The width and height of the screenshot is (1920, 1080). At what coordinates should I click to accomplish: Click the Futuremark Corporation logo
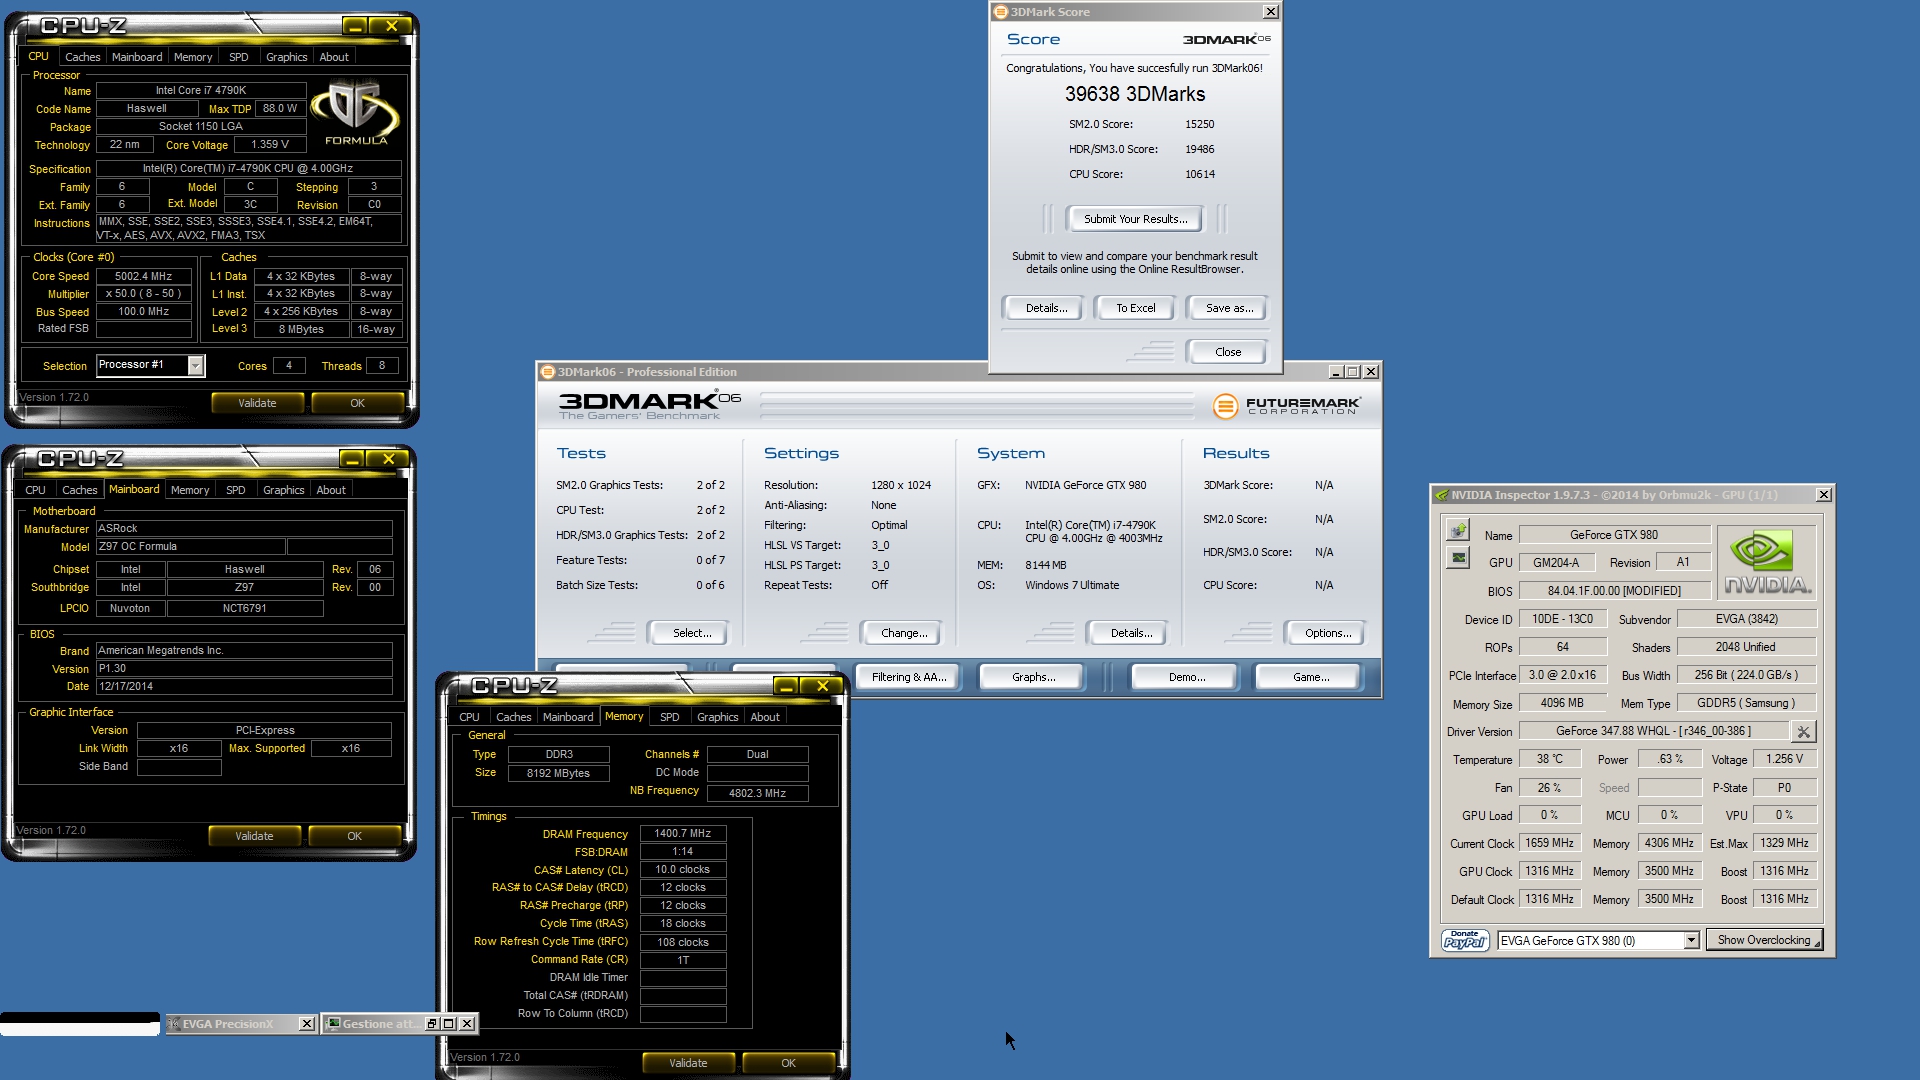tap(1286, 406)
